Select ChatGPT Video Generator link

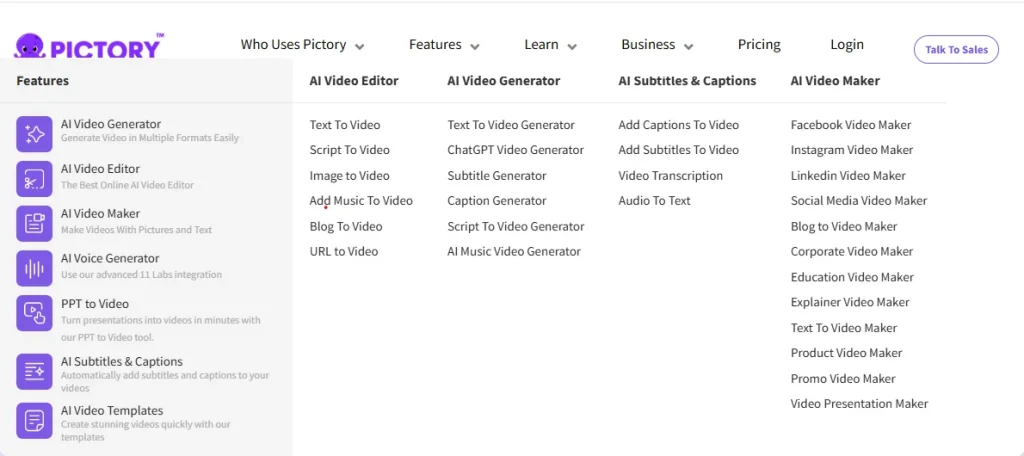(515, 150)
